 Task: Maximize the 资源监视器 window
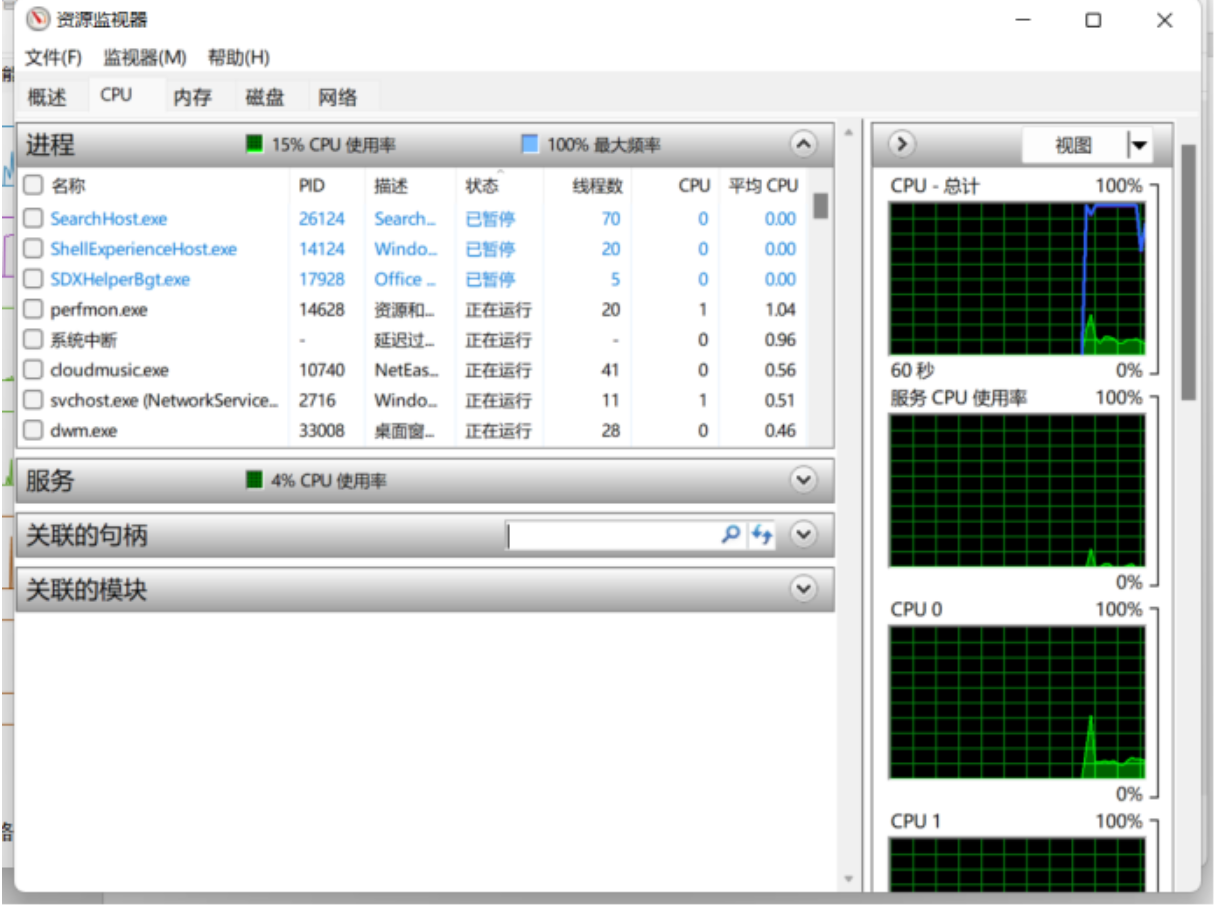click(x=1093, y=20)
